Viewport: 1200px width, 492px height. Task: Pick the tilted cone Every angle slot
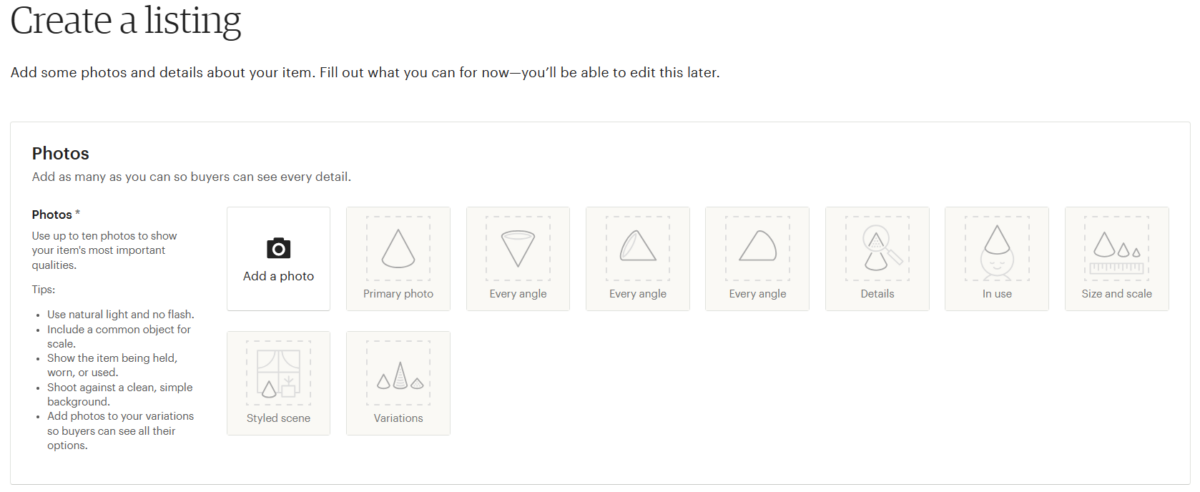[x=638, y=247]
